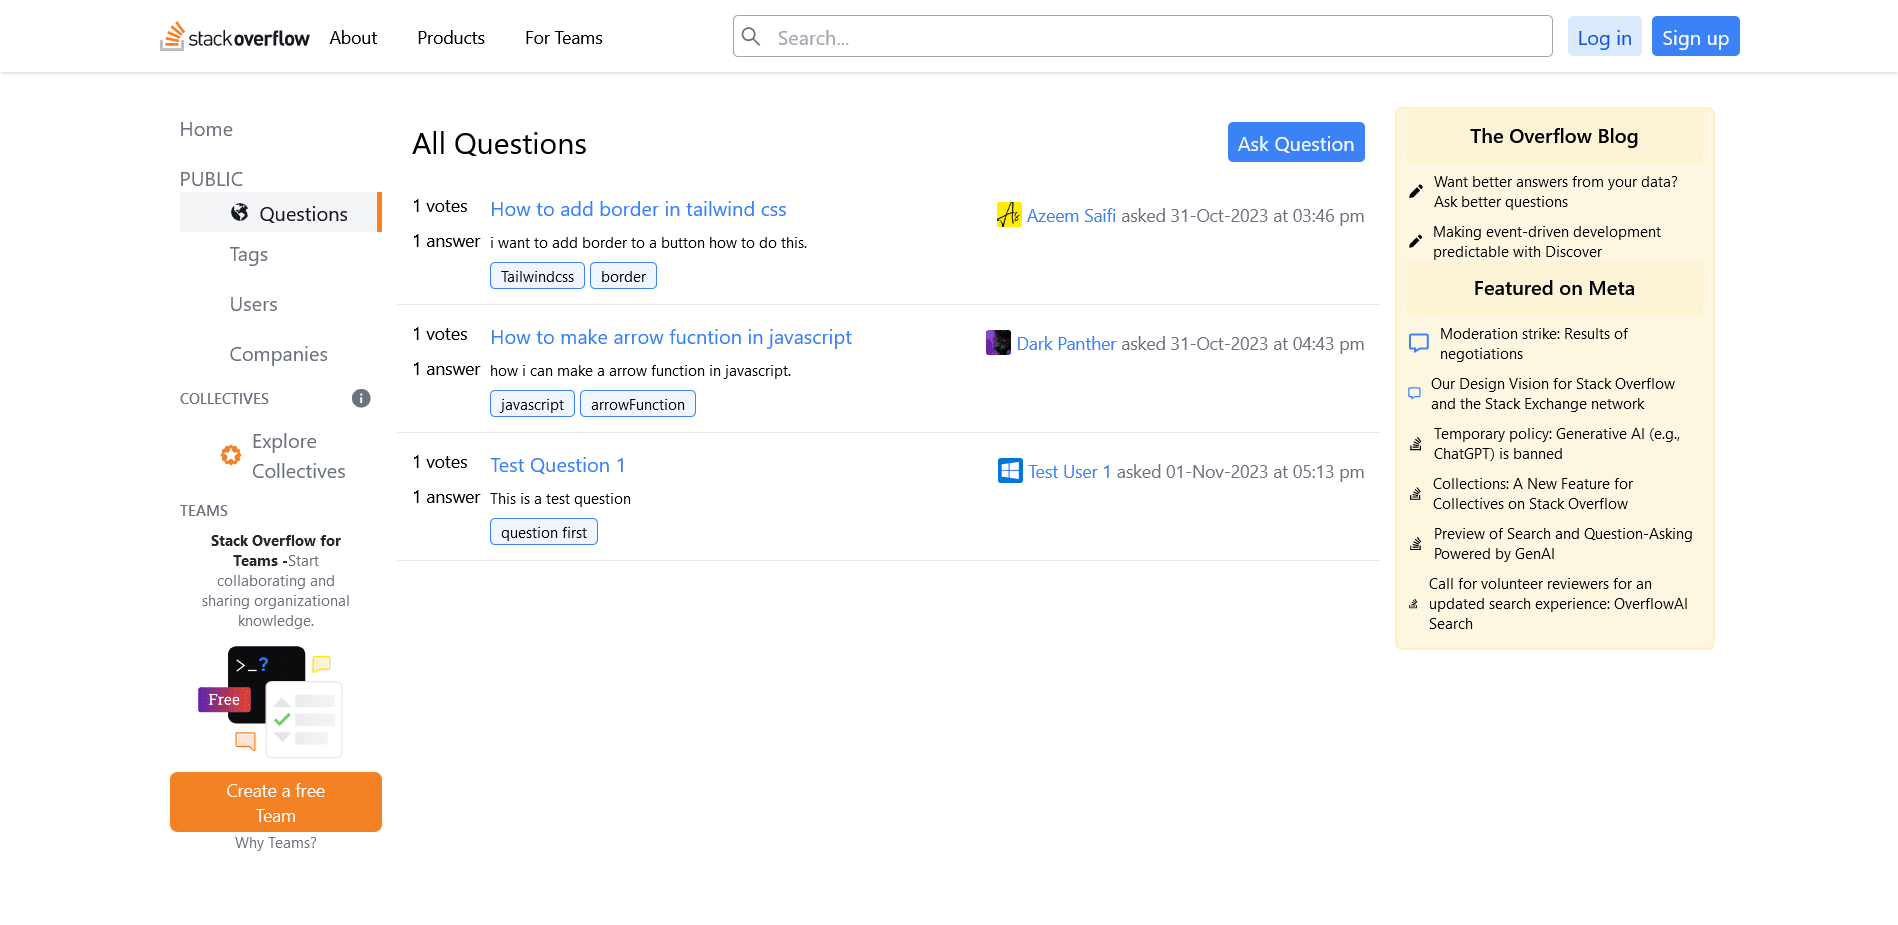Click the Explore Collectives orange icon
Image resolution: width=1898 pixels, height=925 pixels.
[x=230, y=455]
